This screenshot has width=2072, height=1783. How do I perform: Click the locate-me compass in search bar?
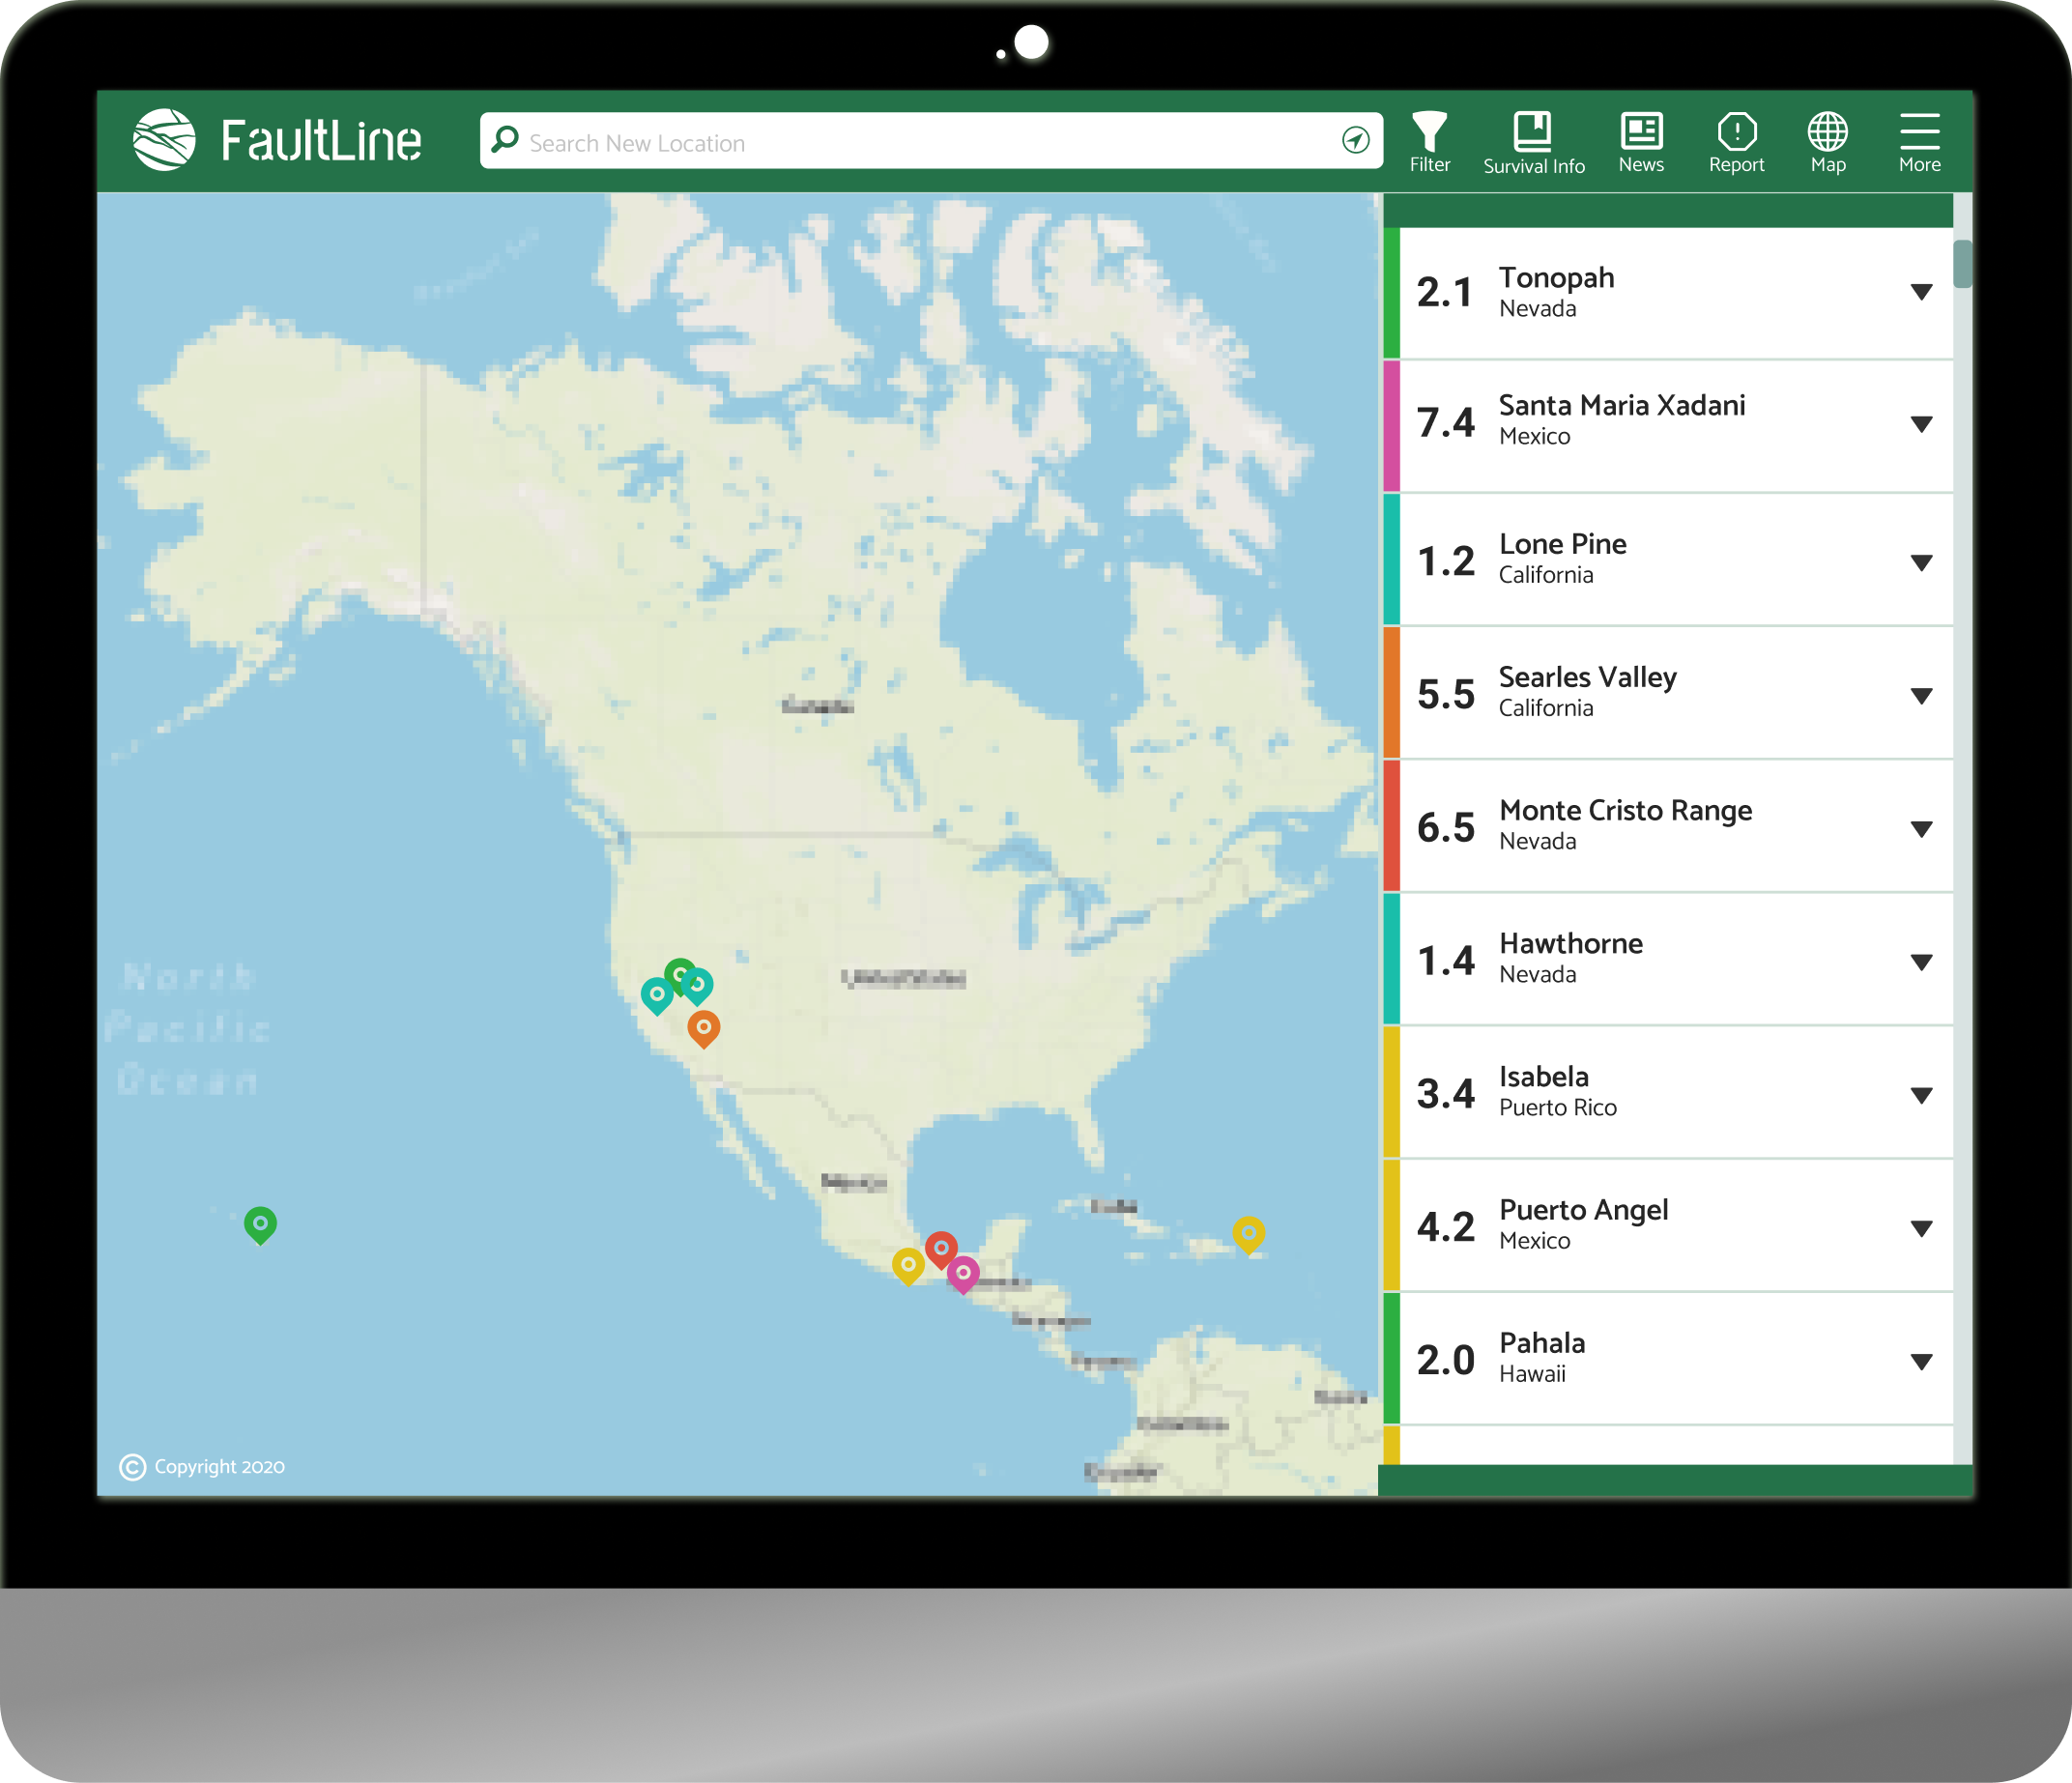click(x=1355, y=141)
